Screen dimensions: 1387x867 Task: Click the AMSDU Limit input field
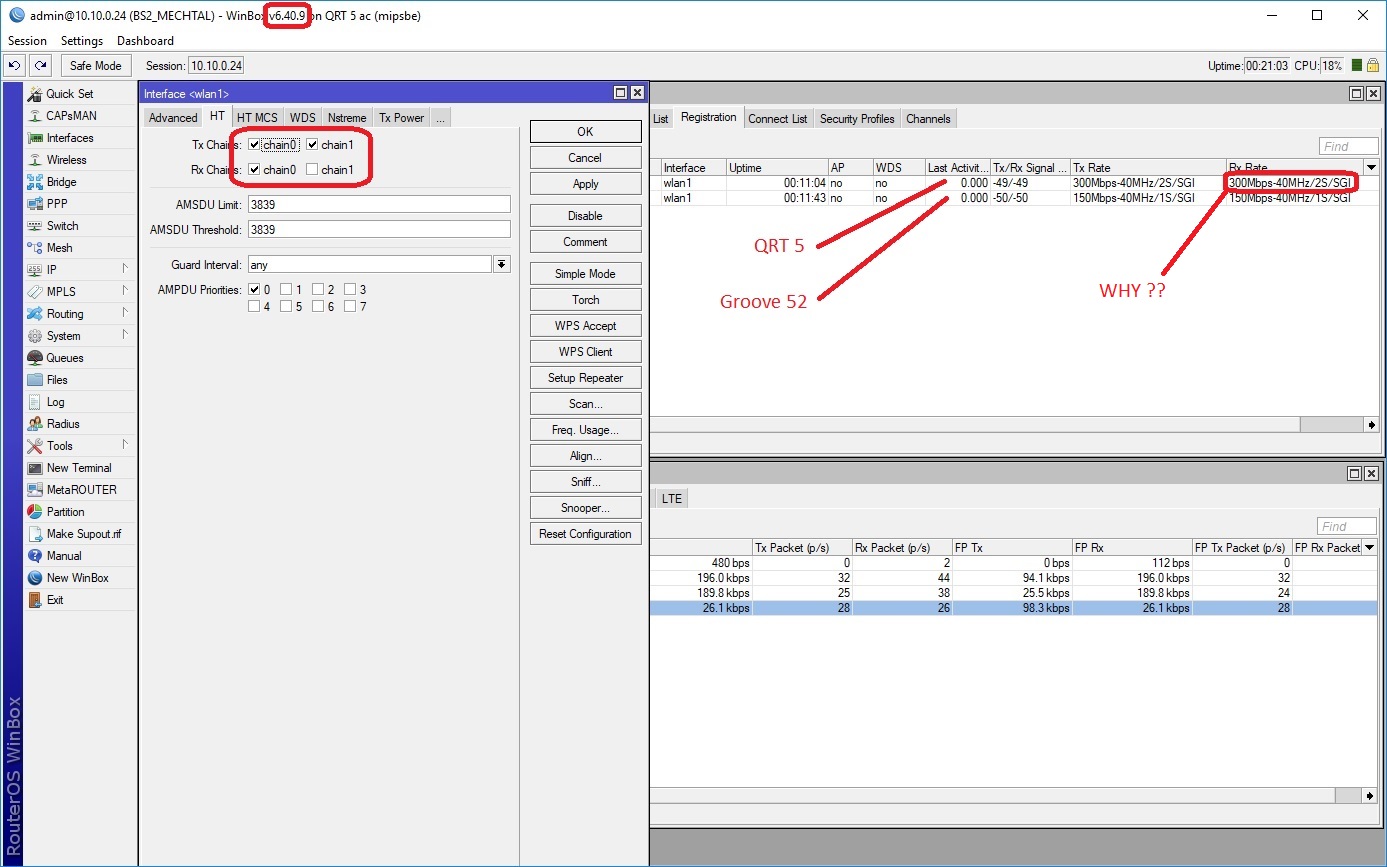click(379, 204)
